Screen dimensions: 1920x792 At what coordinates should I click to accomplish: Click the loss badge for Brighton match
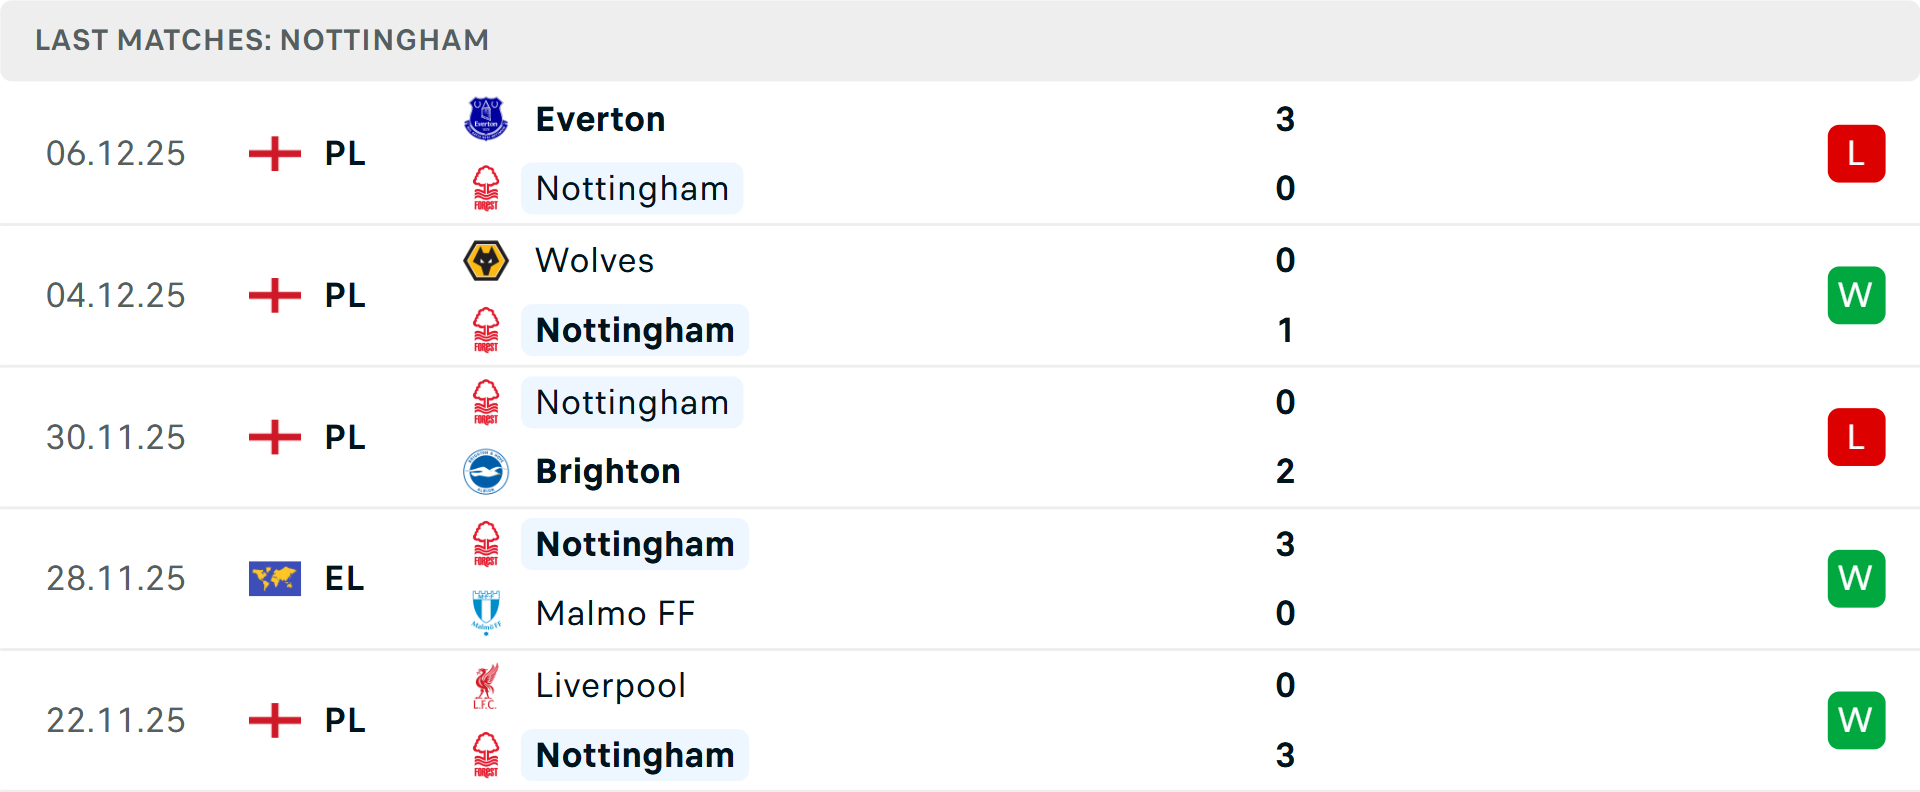click(1856, 437)
